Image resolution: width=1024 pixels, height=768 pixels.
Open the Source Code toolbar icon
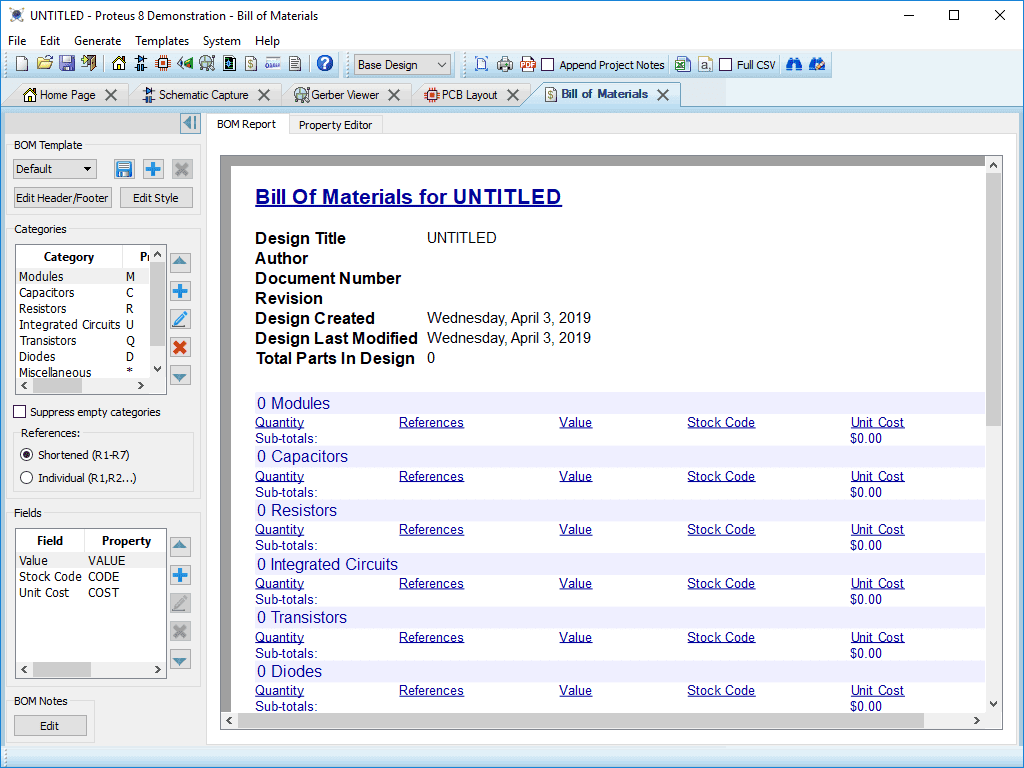coord(273,64)
